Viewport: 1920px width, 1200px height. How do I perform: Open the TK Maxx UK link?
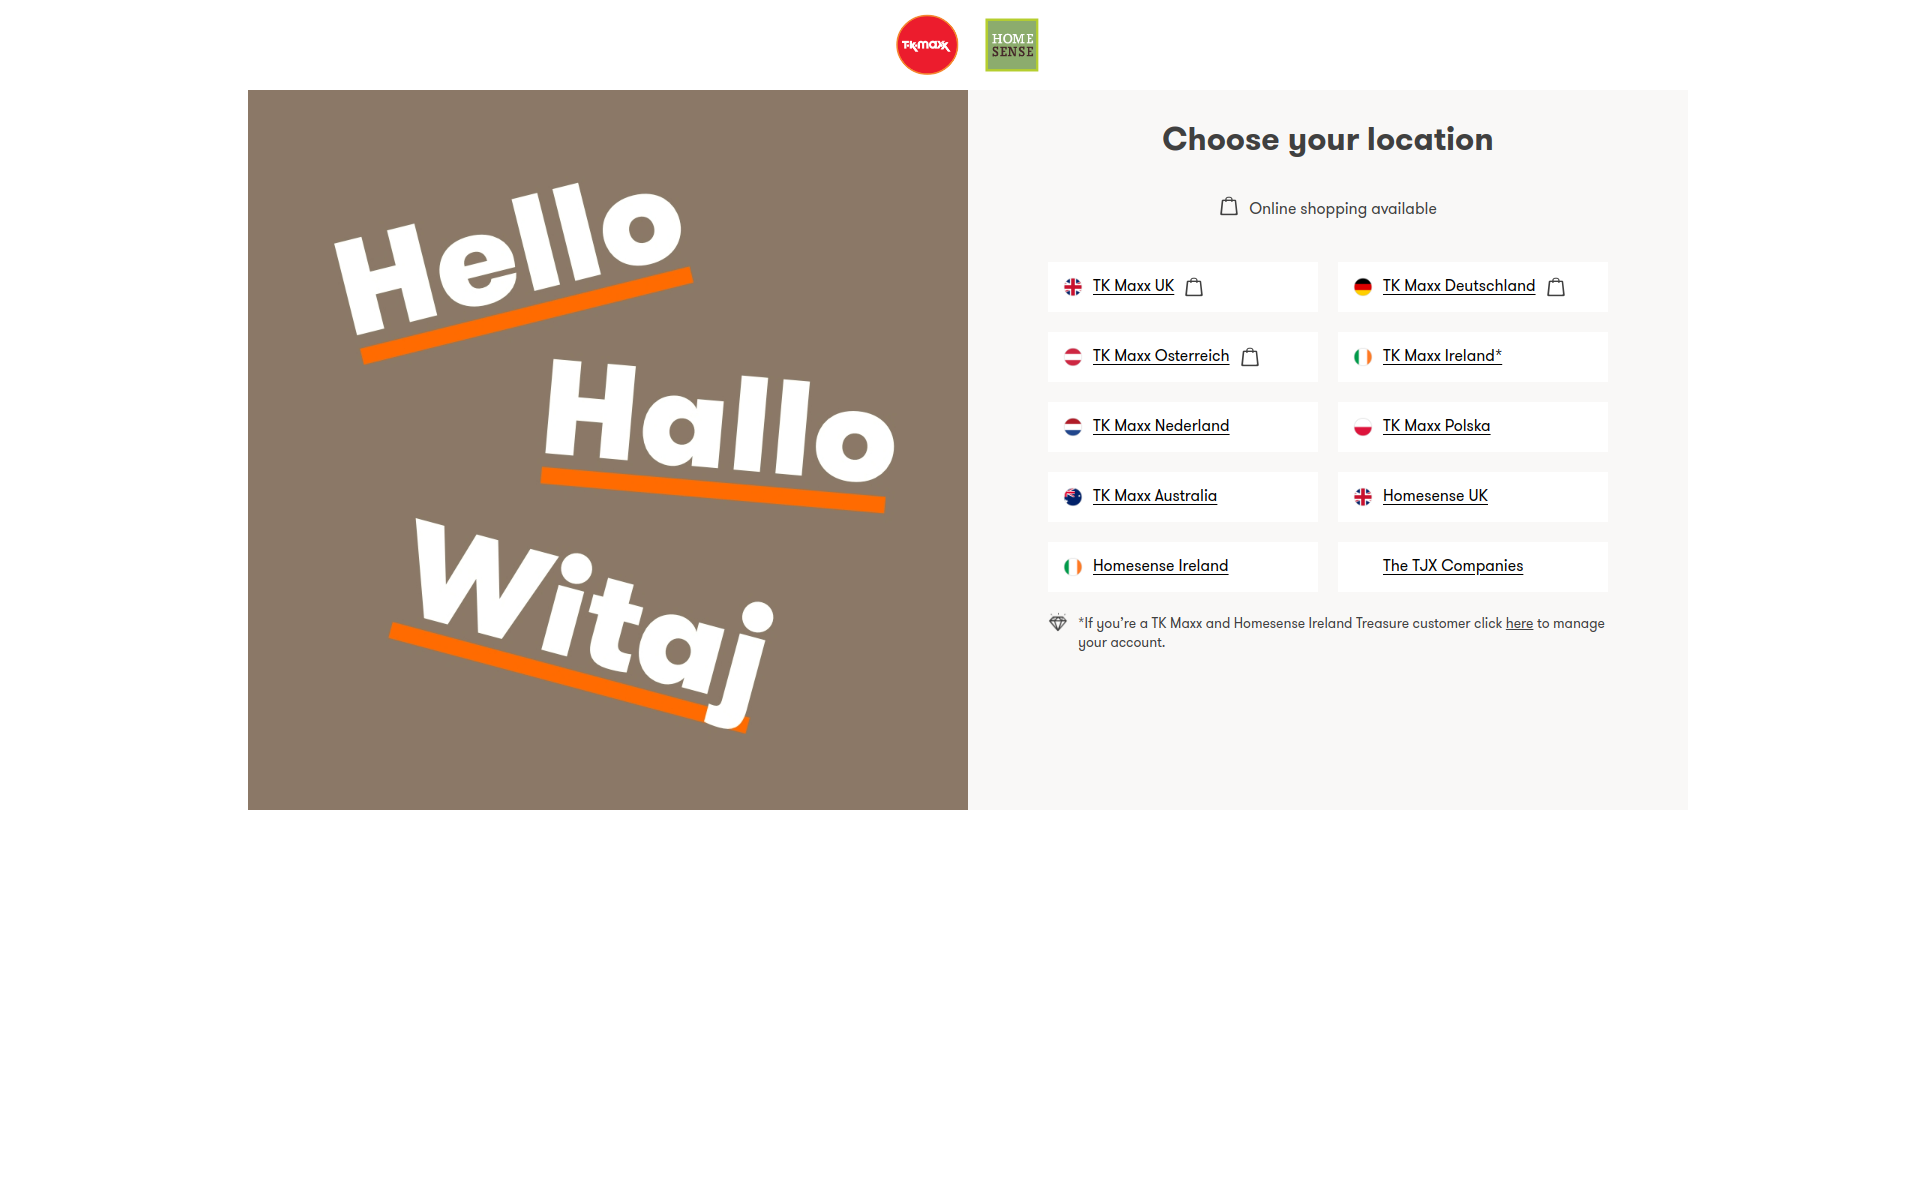[x=1133, y=286]
